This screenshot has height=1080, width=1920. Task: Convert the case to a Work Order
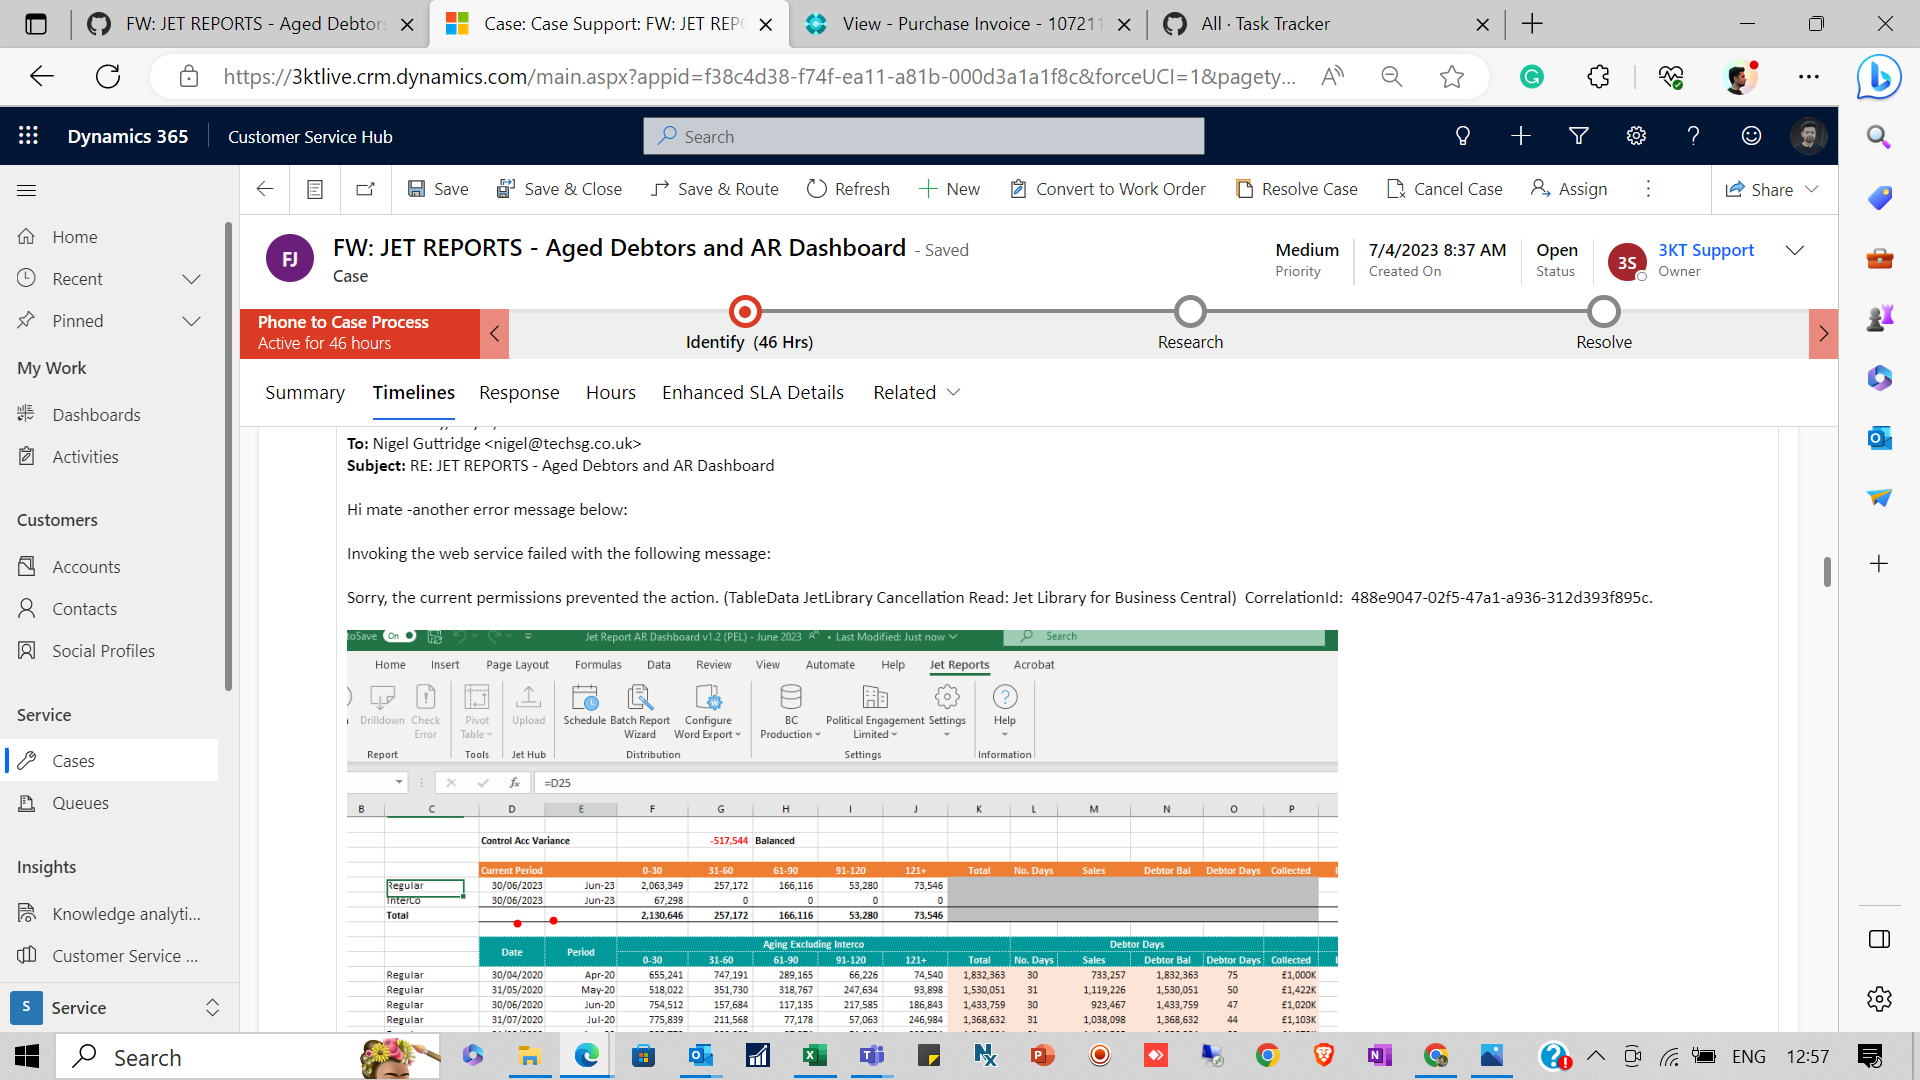(1107, 189)
